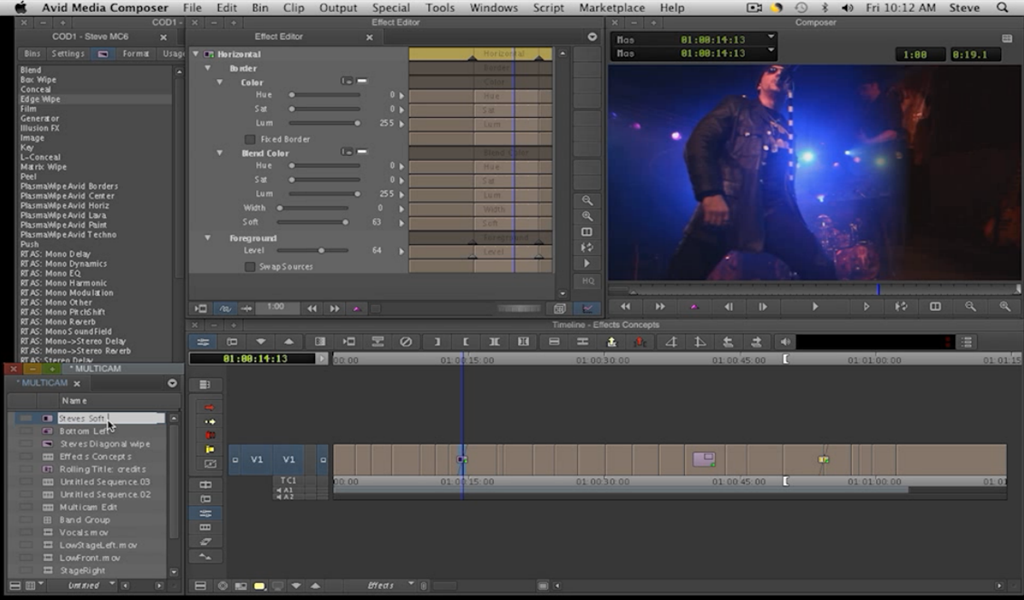Click red Lift/Overwrite segment arrow
Screen dimensions: 1024x600
(x=209, y=408)
